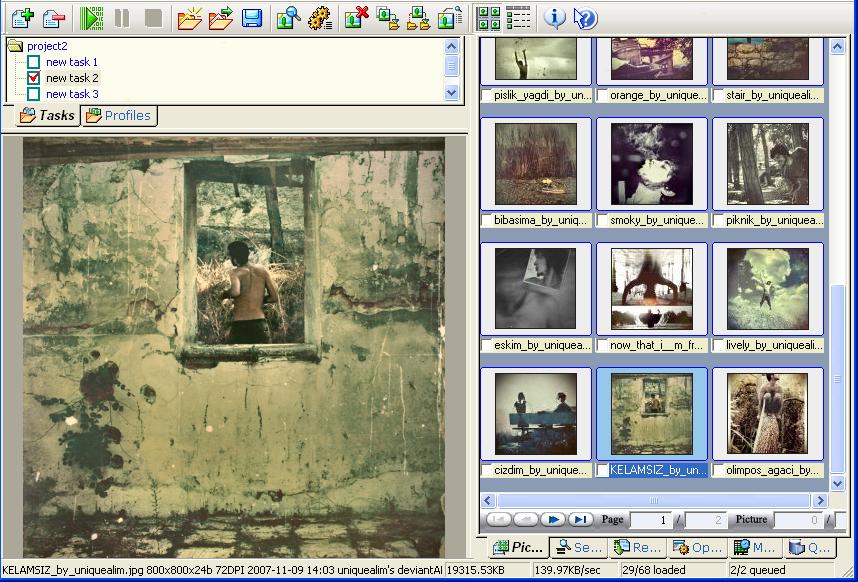Click the picture details list icon with magnifier
The width and height of the screenshot is (858, 582).
tap(450, 18)
